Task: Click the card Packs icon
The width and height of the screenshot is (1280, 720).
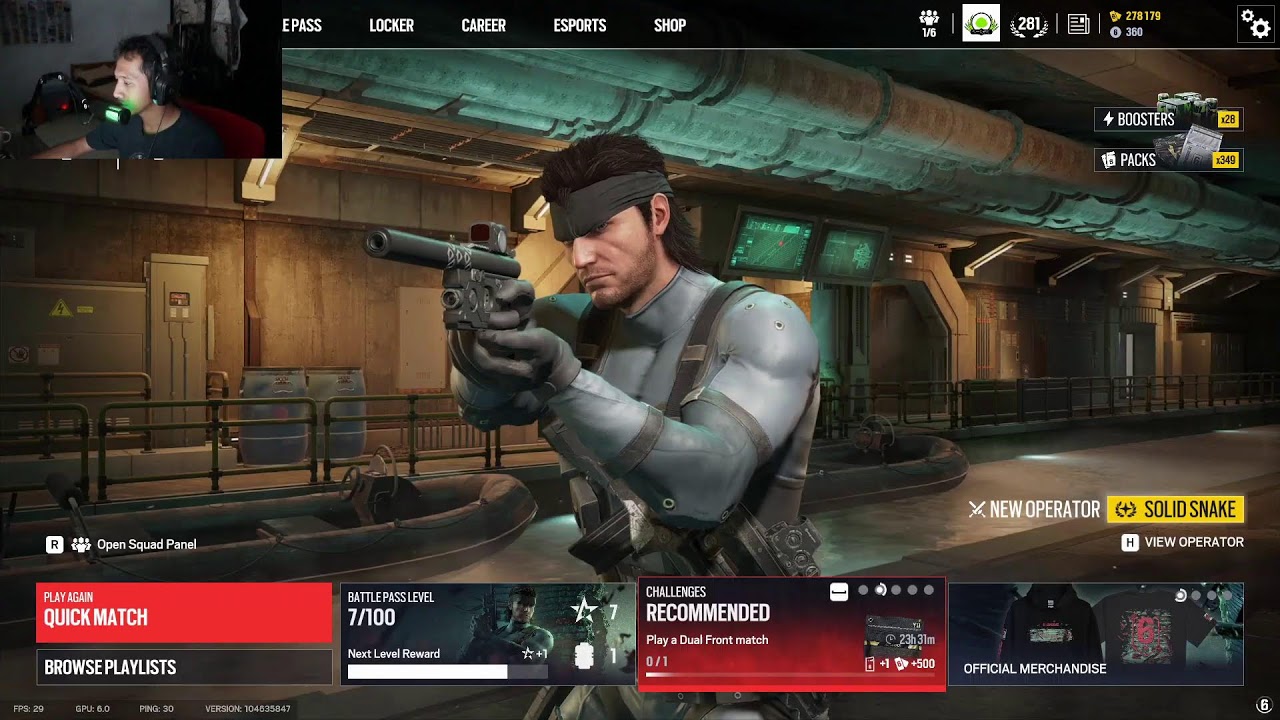Action: (1108, 160)
